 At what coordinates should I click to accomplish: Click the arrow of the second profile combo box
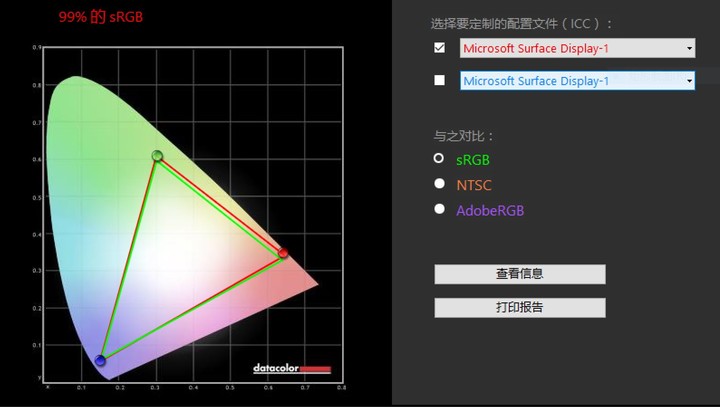click(689, 81)
